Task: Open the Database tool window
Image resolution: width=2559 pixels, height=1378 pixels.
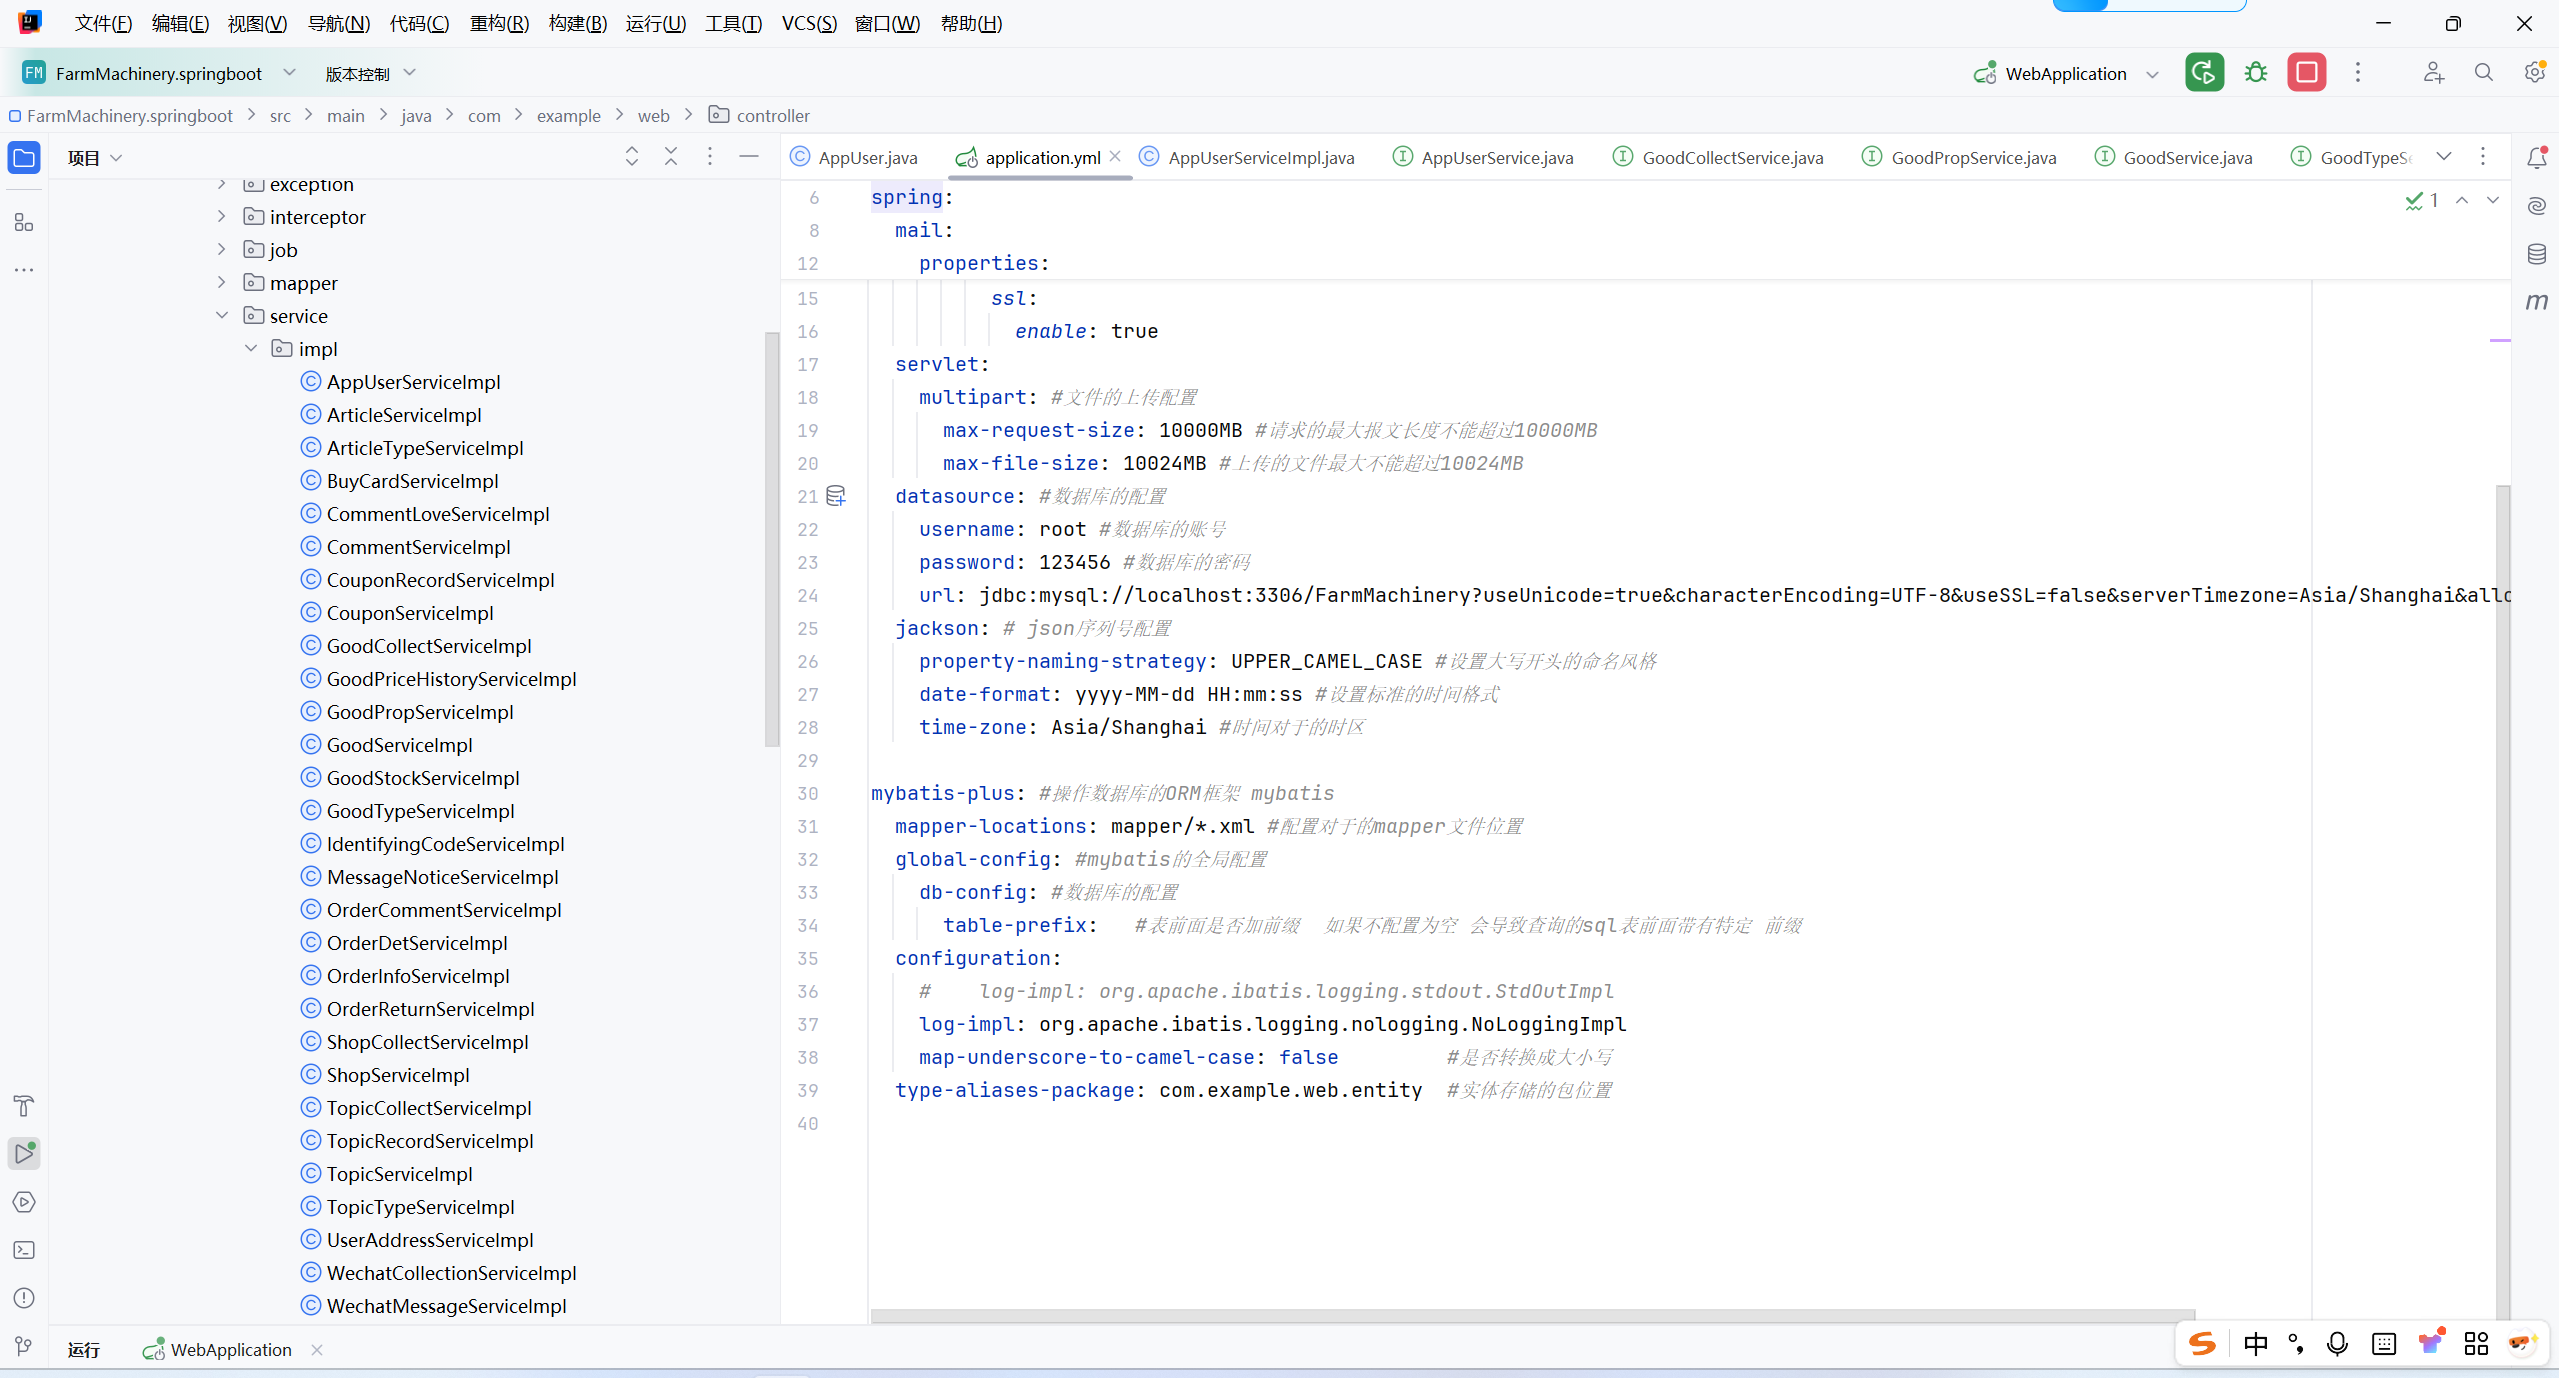Action: pos(2536,254)
